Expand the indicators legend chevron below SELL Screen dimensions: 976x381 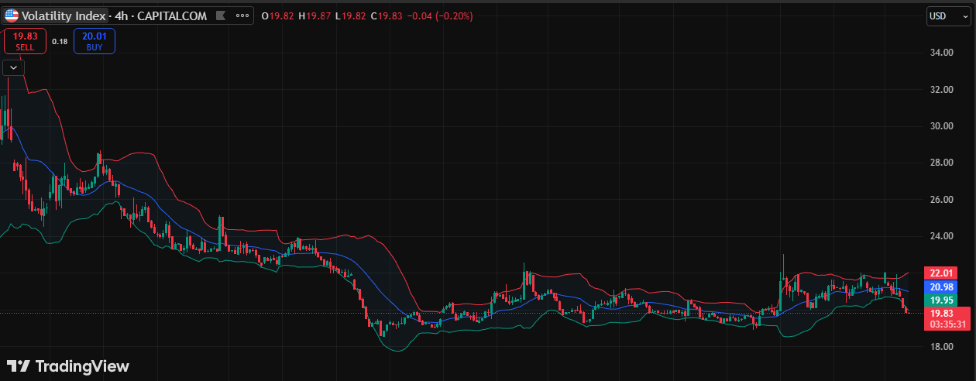13,67
